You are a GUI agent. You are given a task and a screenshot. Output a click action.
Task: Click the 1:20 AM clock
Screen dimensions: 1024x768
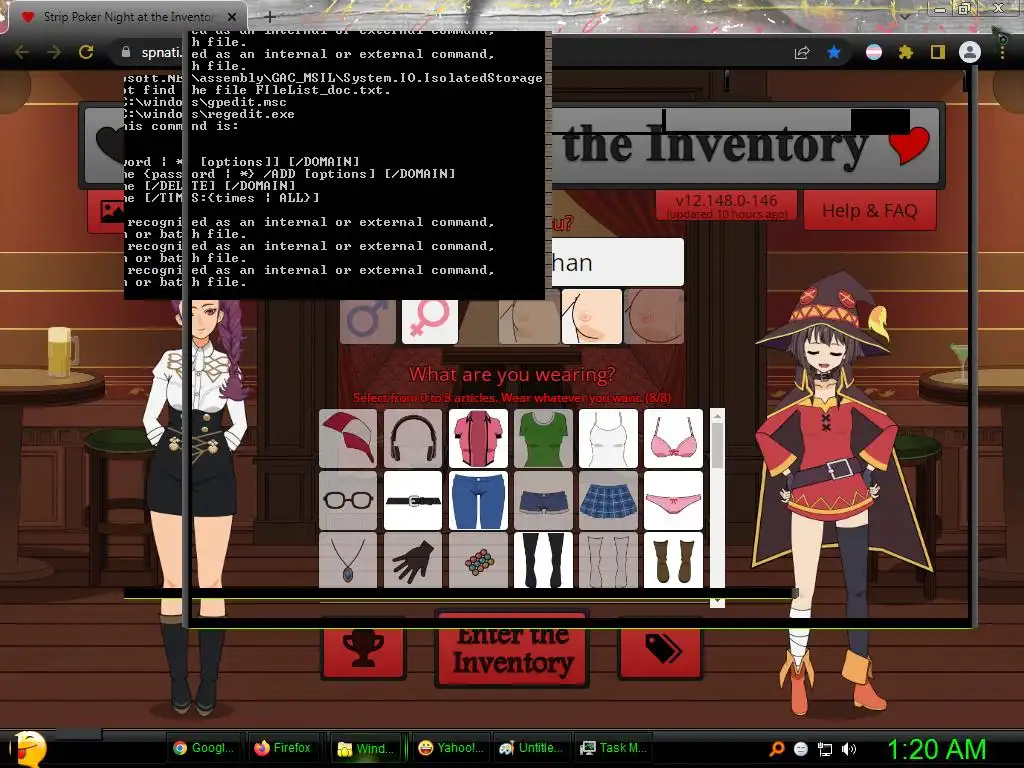point(936,749)
